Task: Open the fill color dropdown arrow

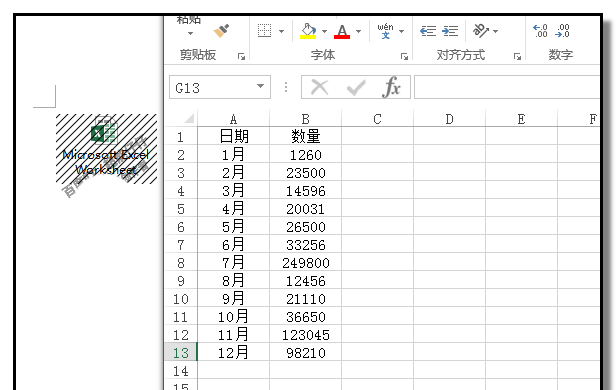Action: point(324,31)
